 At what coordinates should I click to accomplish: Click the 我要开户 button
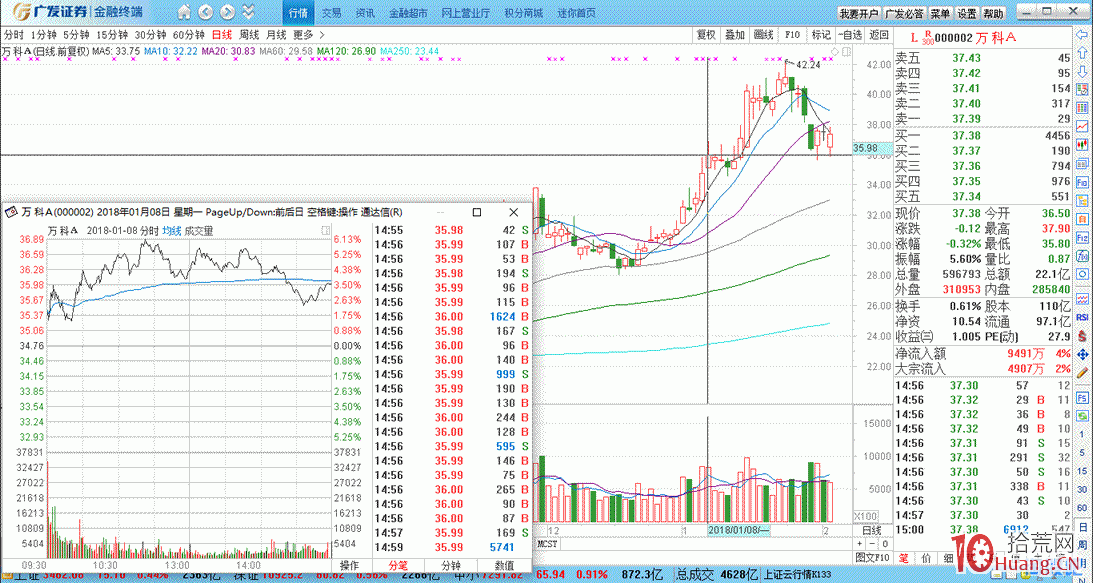click(x=858, y=13)
